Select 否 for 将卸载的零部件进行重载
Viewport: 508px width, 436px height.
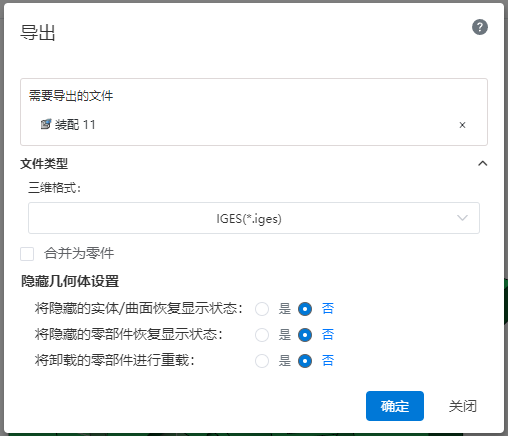coord(305,361)
